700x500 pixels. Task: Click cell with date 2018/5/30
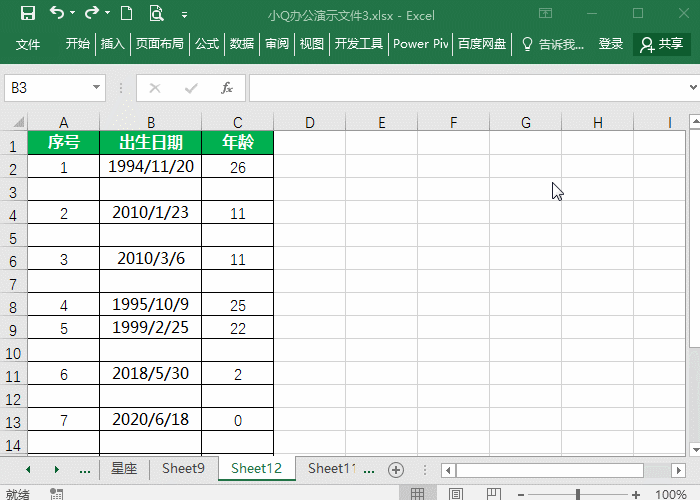(x=151, y=373)
